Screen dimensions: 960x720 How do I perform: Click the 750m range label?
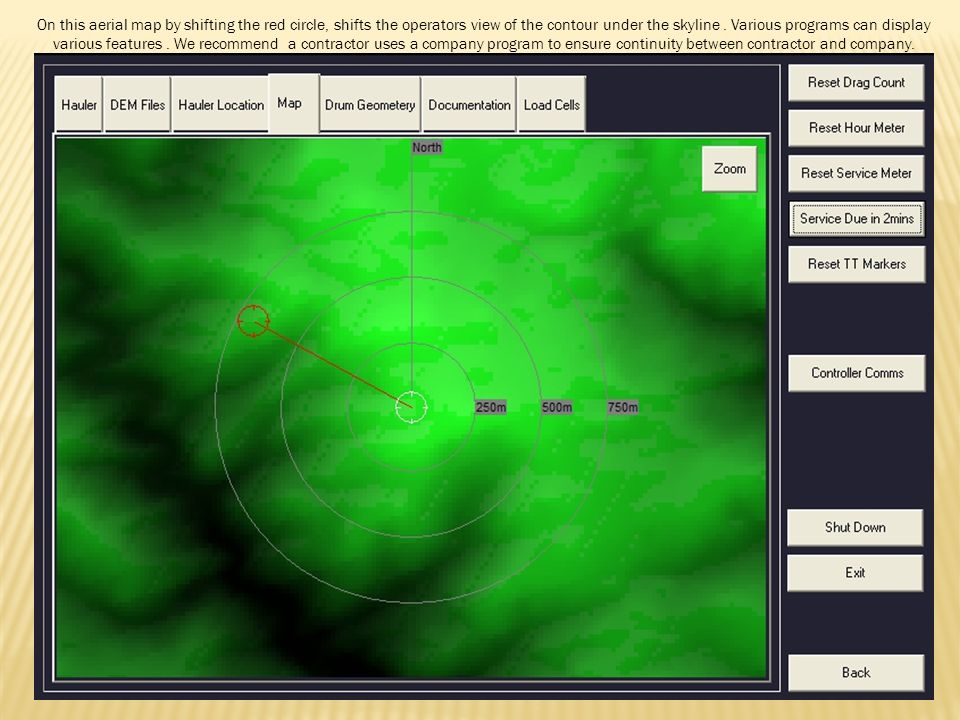[623, 407]
